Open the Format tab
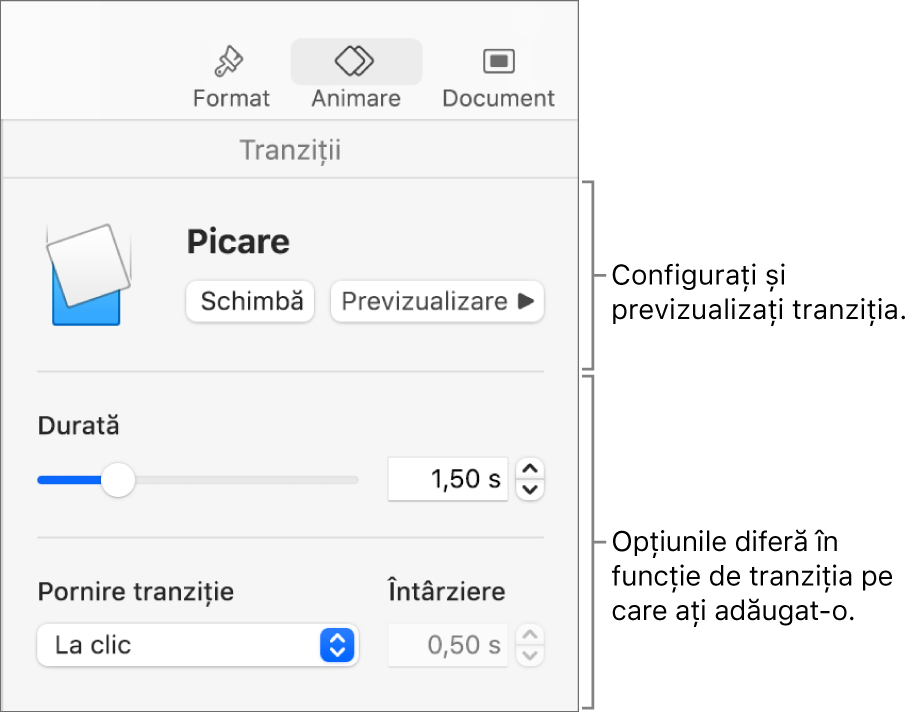The image size is (915, 713). [229, 75]
